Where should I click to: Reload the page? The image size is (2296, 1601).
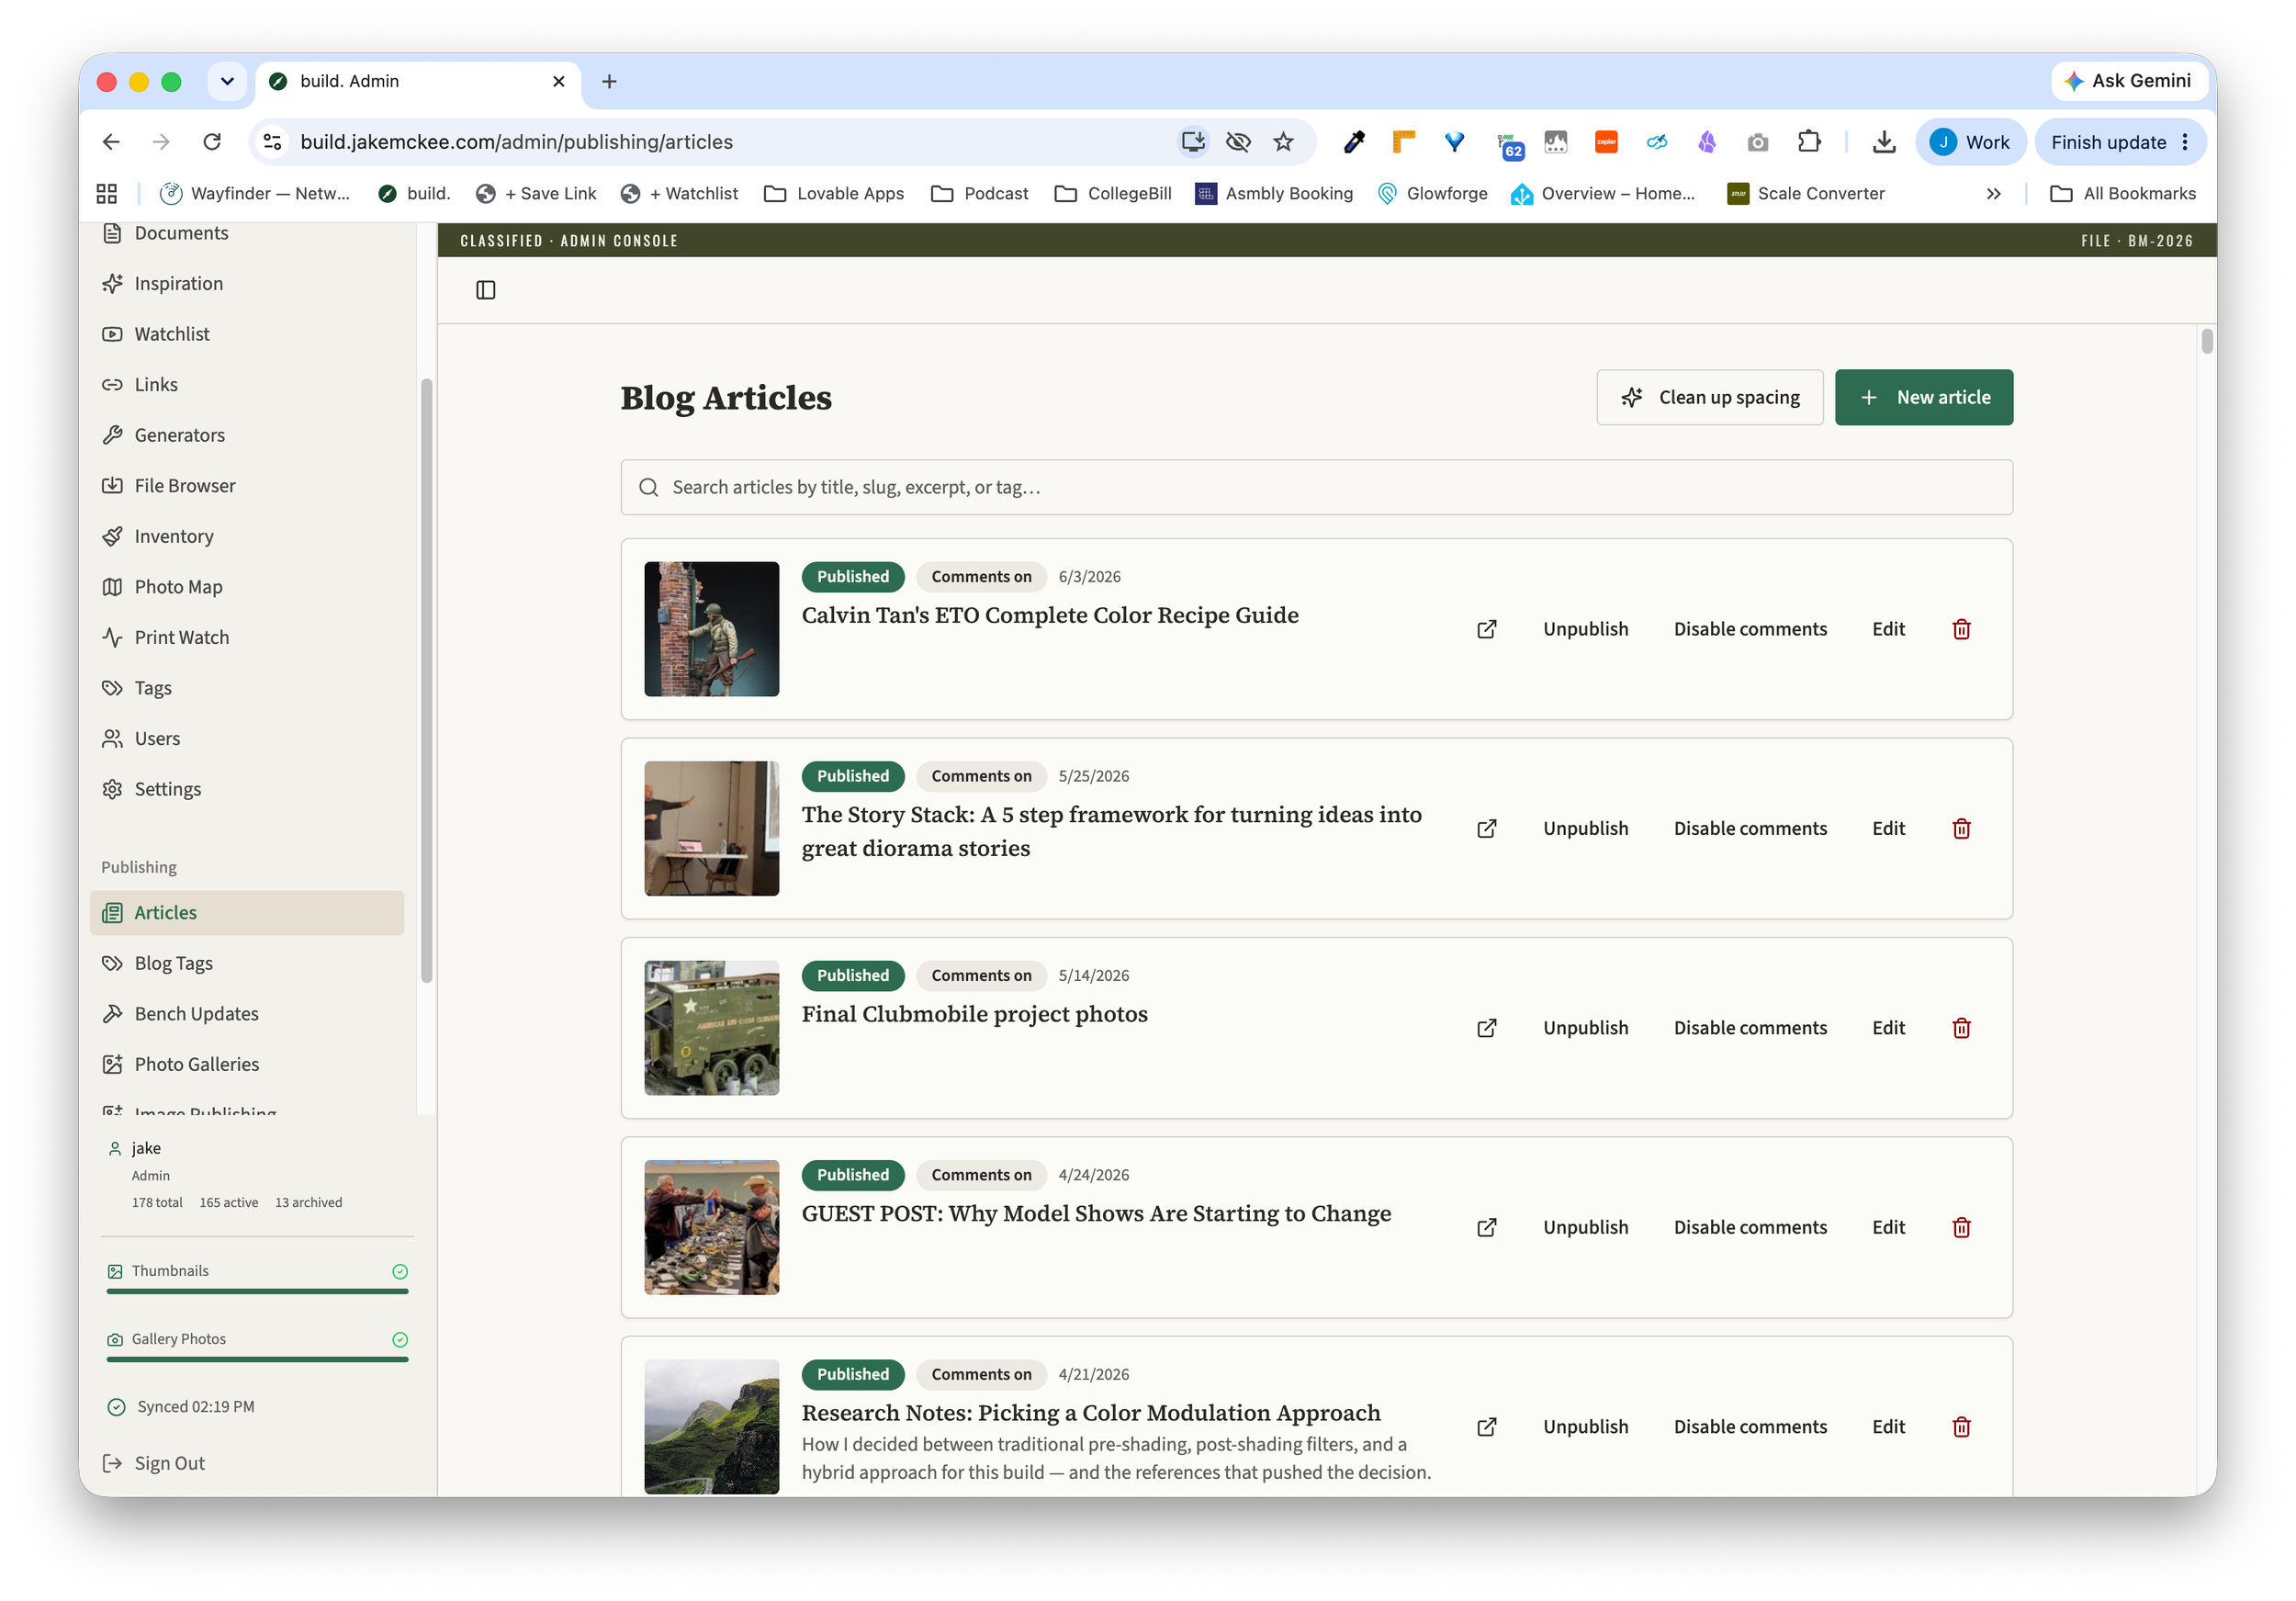click(x=212, y=142)
